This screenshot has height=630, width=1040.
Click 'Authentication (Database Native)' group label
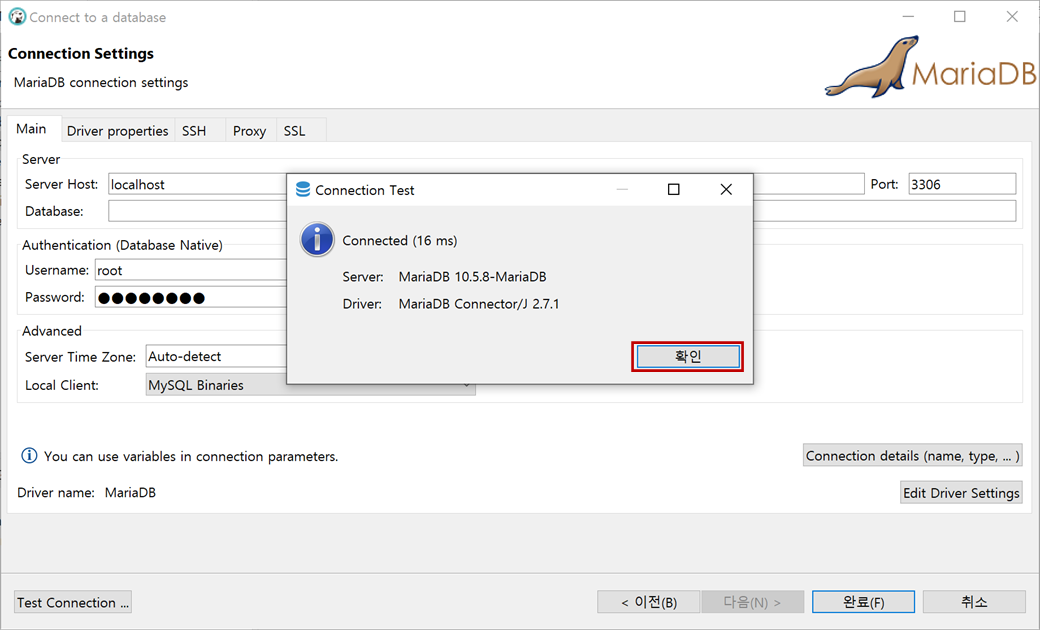[x=122, y=245]
